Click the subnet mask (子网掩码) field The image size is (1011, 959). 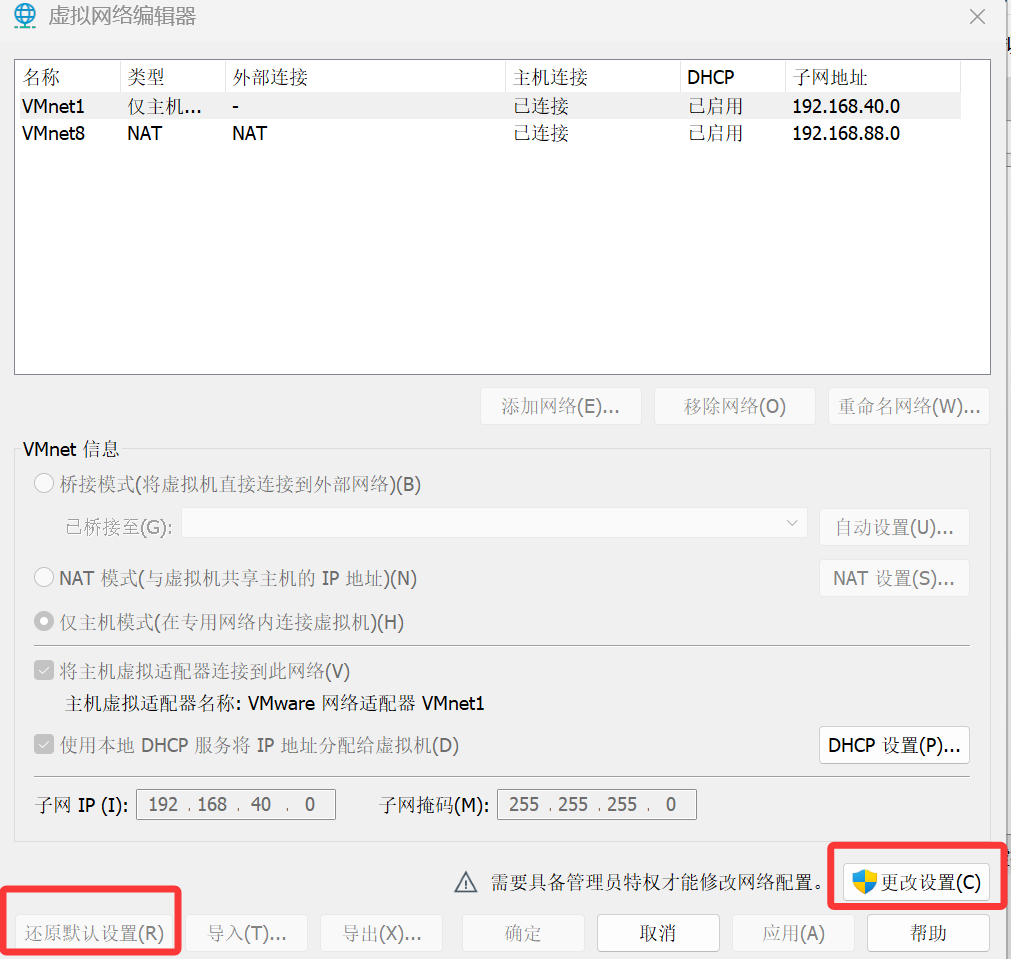596,804
